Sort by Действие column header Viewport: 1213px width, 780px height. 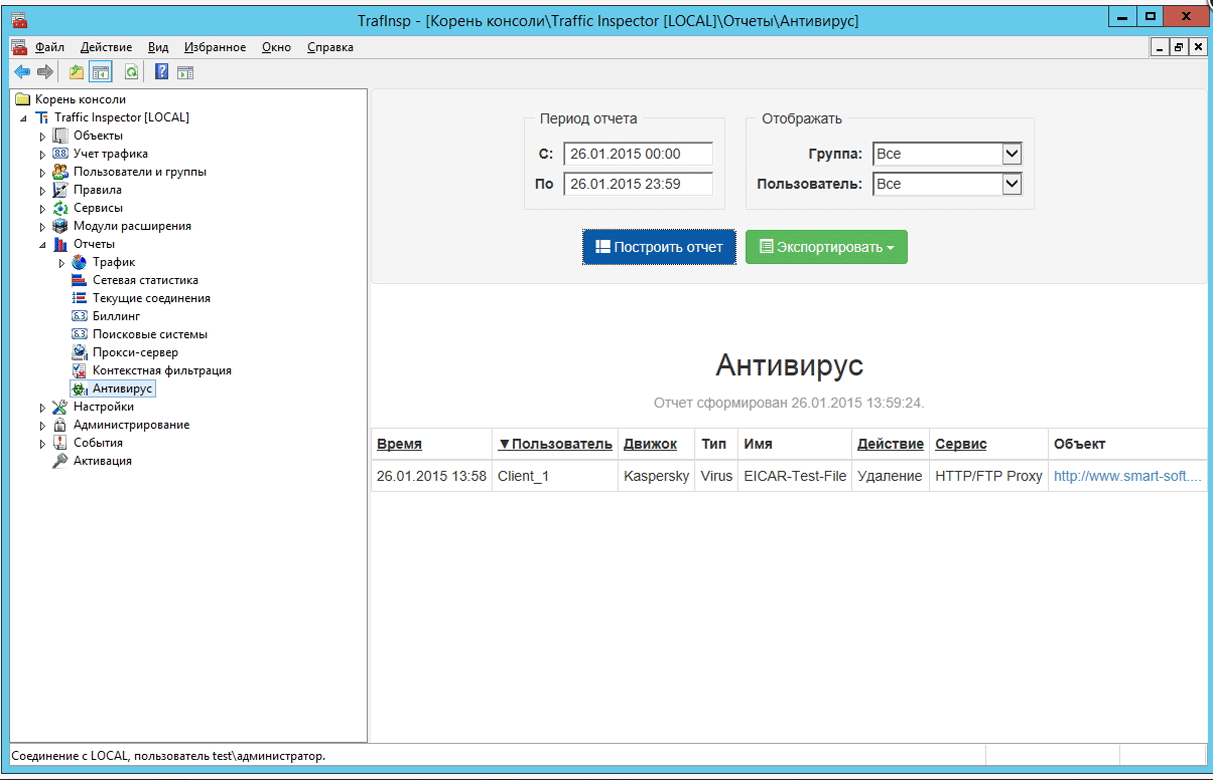[x=891, y=444]
